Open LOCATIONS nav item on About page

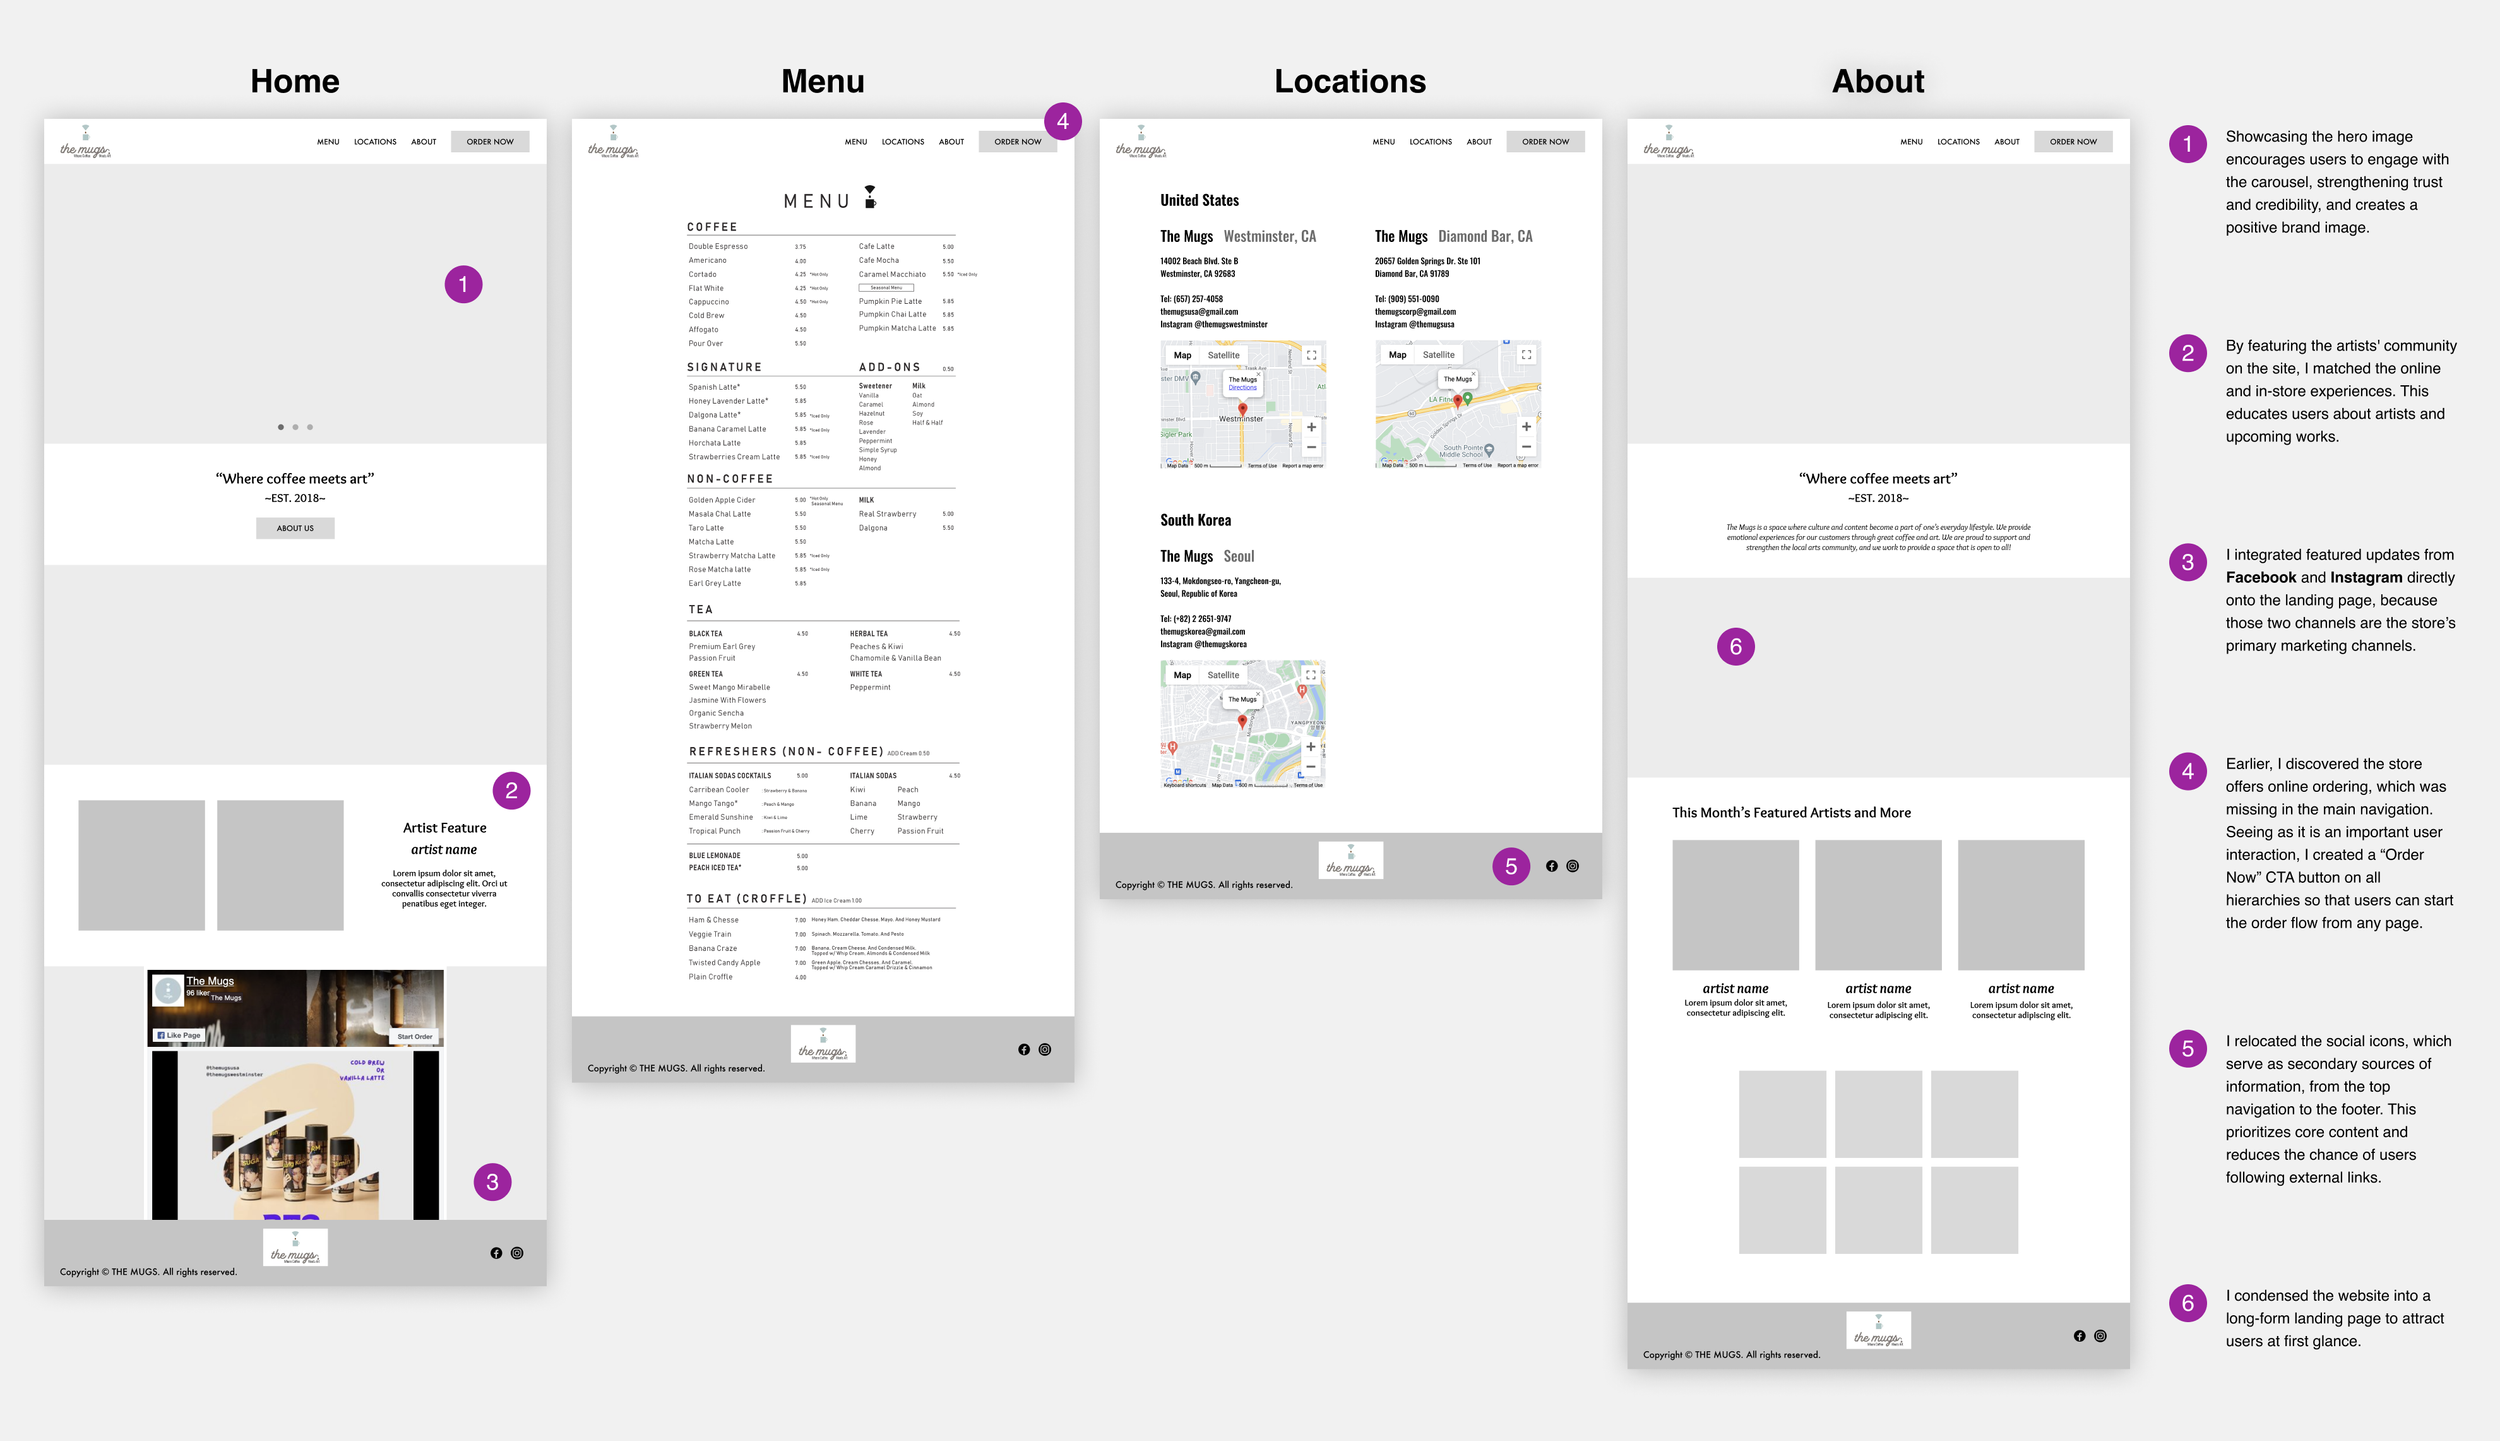pos(1958,142)
